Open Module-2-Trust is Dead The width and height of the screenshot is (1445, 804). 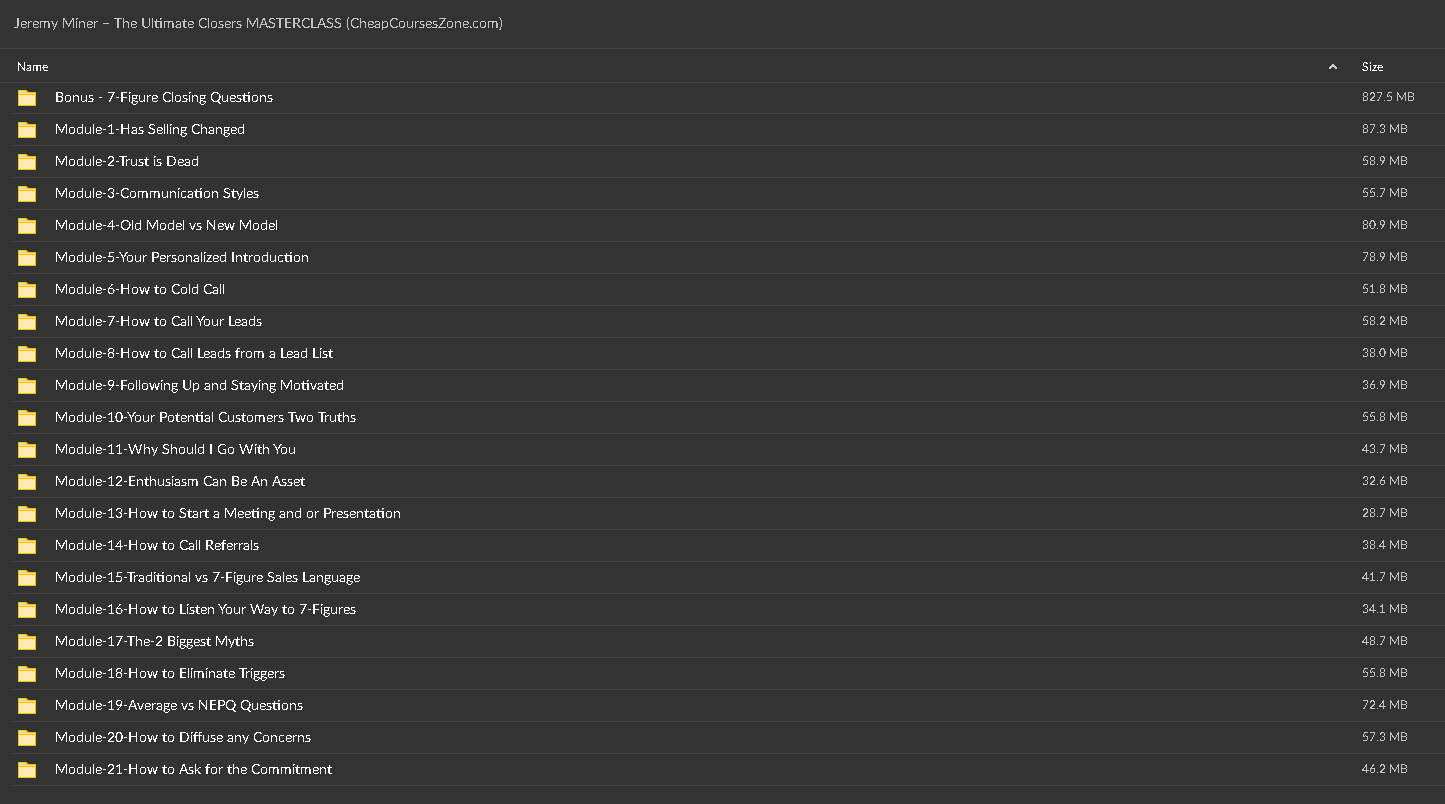click(x=127, y=161)
